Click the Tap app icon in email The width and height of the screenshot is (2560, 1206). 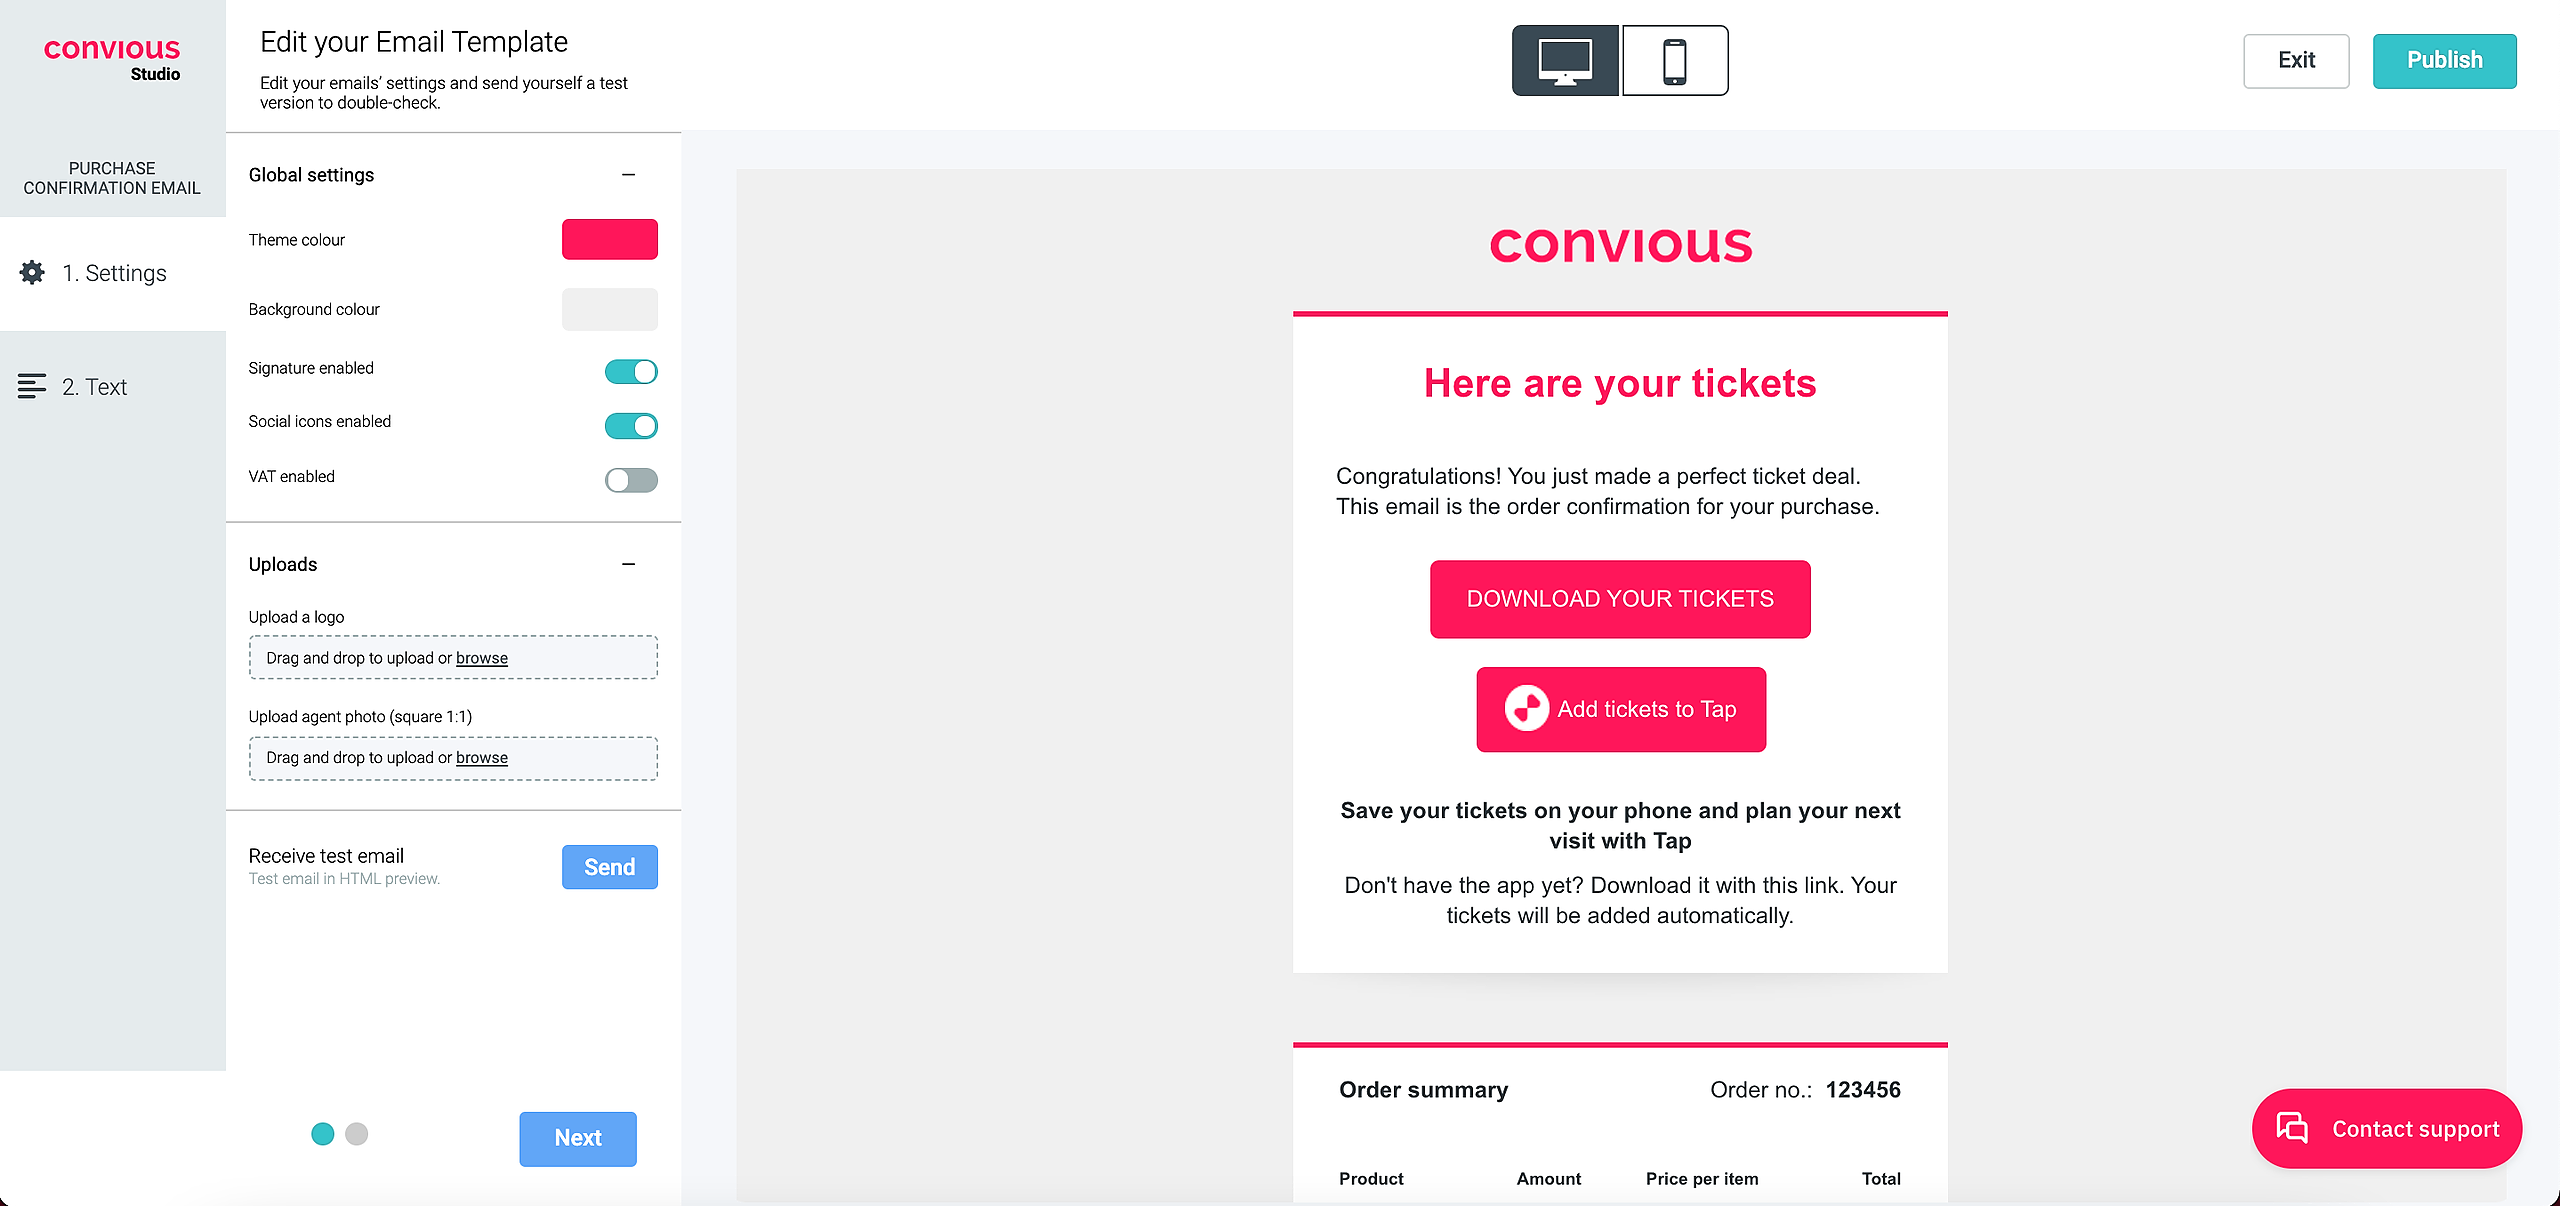pyautogui.click(x=1527, y=709)
